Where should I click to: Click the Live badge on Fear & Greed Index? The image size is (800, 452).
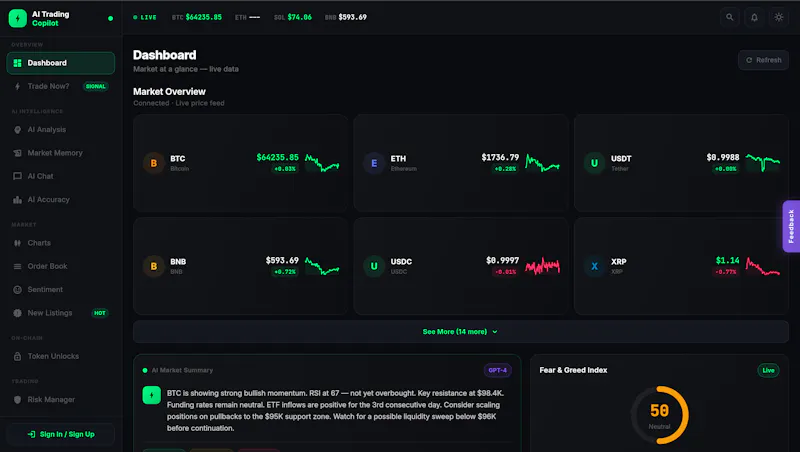[768, 370]
